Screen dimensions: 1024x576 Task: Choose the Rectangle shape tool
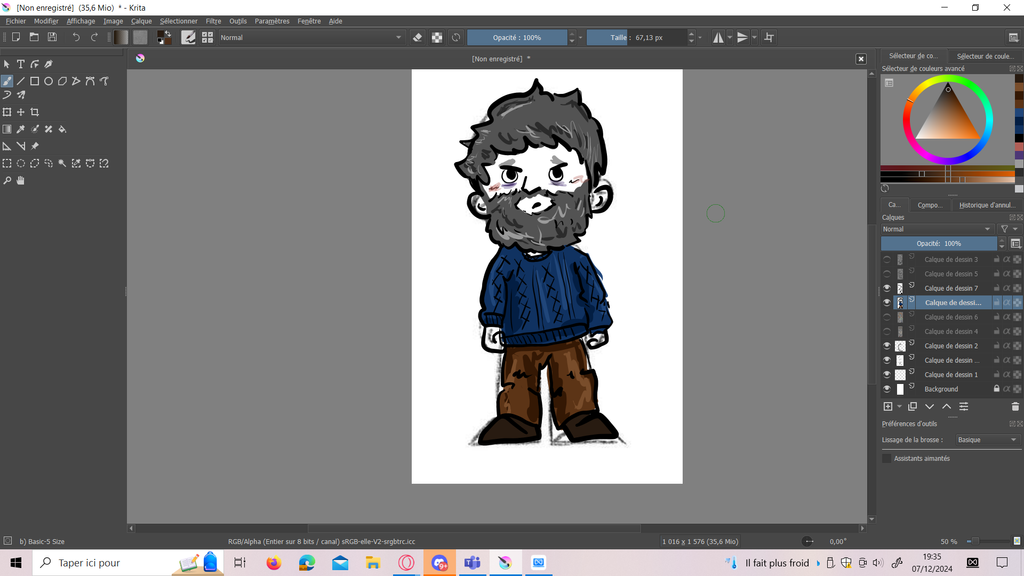pyautogui.click(x=34, y=81)
